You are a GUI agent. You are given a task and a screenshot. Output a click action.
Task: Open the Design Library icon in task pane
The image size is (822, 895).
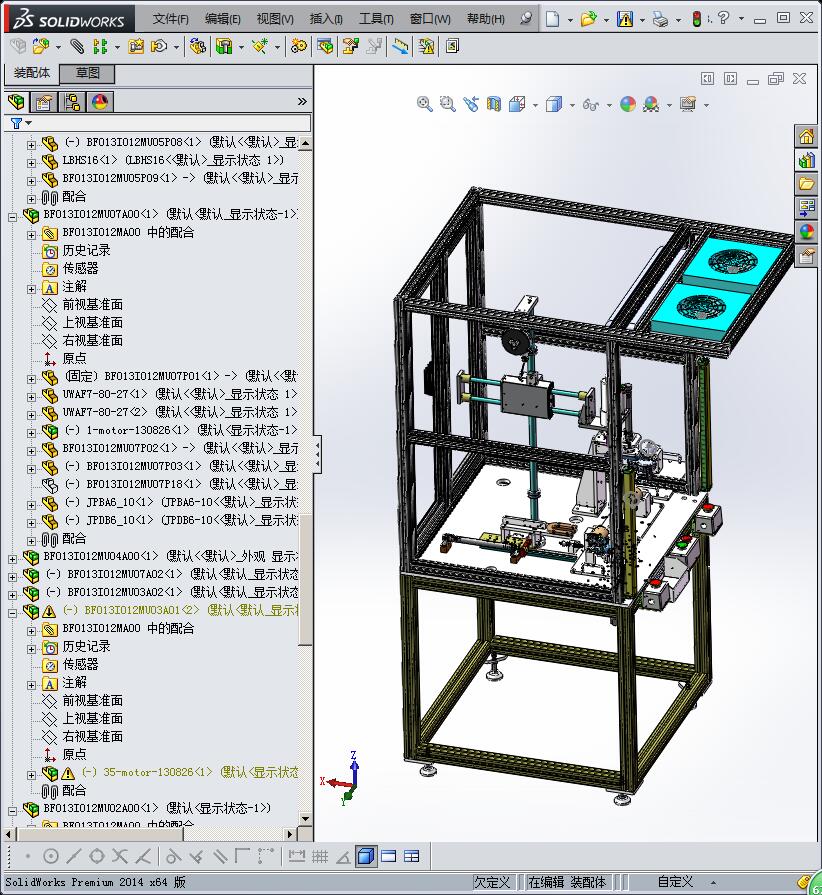806,160
